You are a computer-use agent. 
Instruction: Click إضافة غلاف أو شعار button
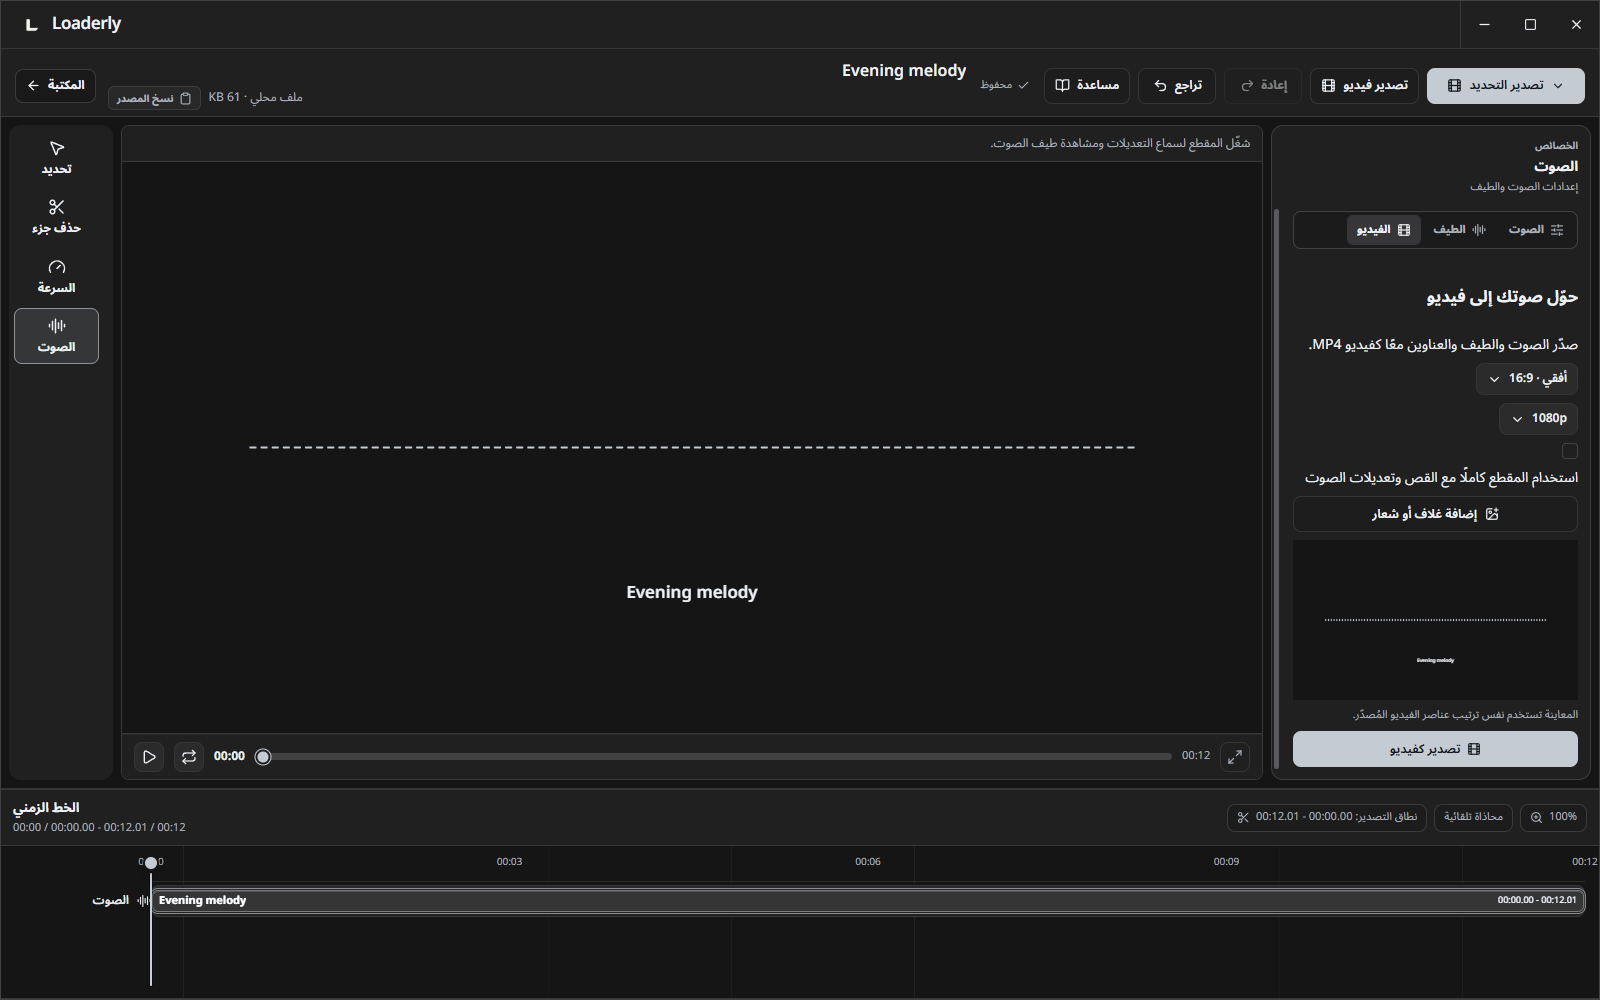[x=1435, y=514]
